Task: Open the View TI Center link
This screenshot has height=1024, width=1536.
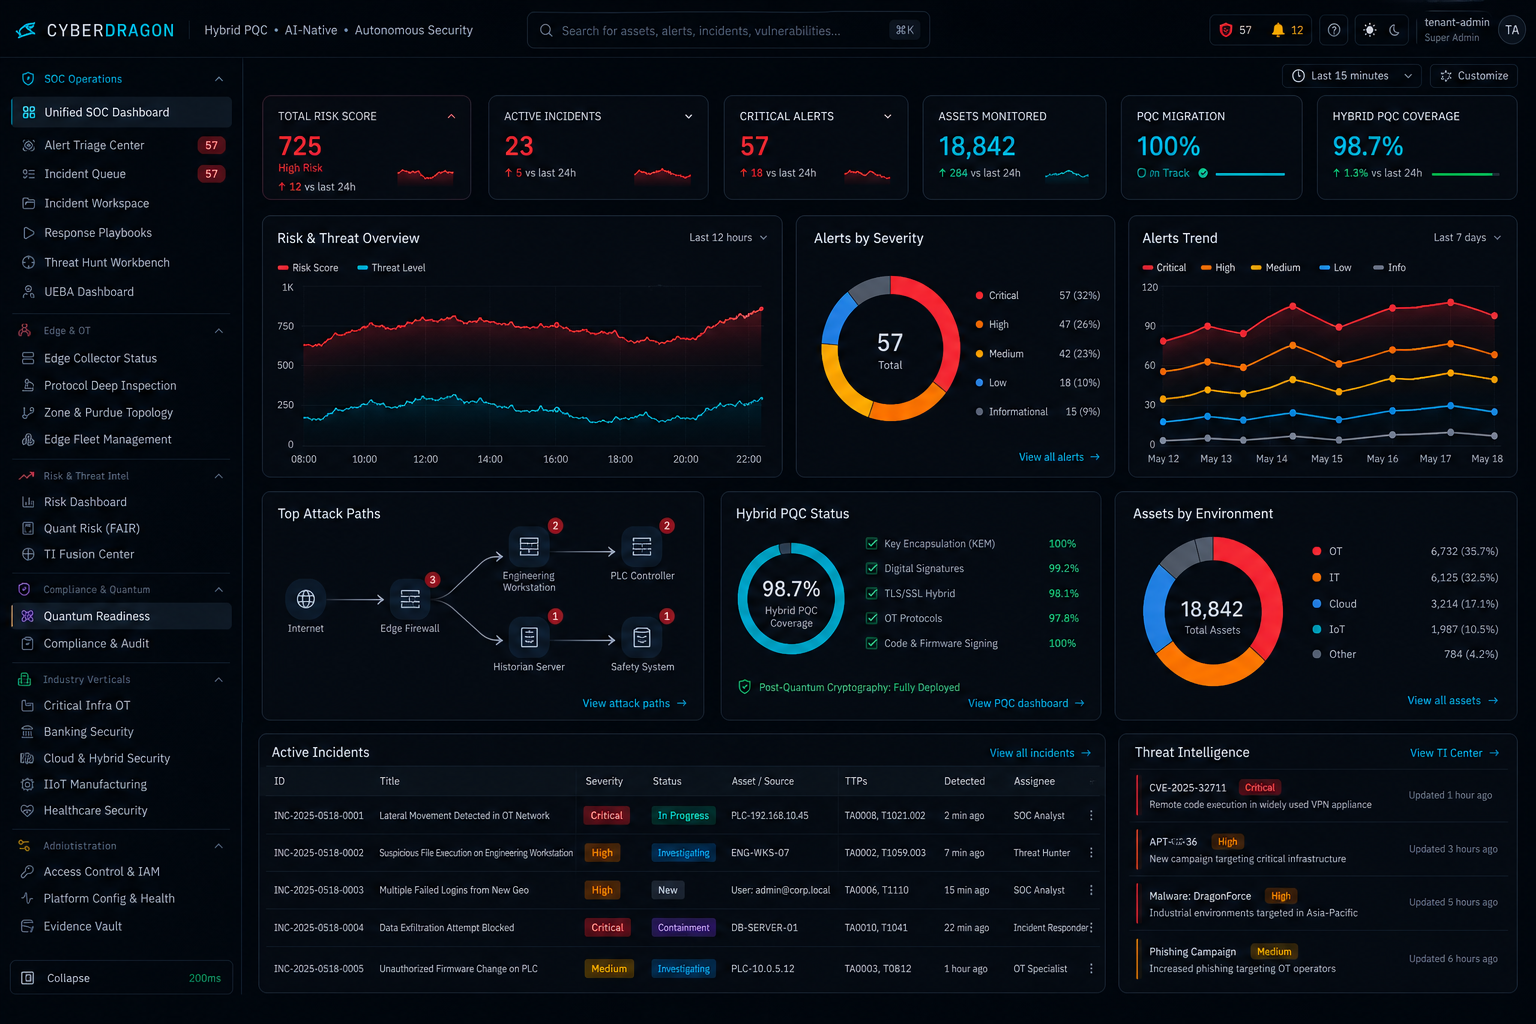Action: (1455, 753)
